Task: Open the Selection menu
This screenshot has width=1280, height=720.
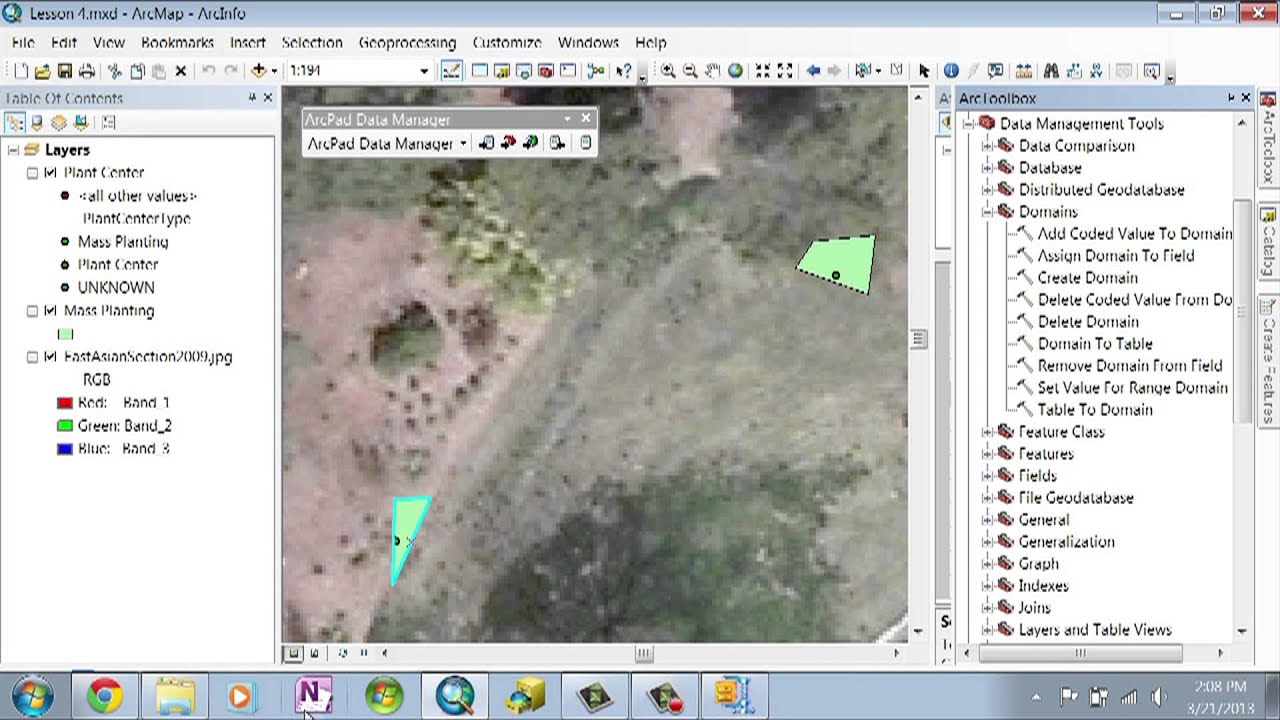Action: (312, 43)
